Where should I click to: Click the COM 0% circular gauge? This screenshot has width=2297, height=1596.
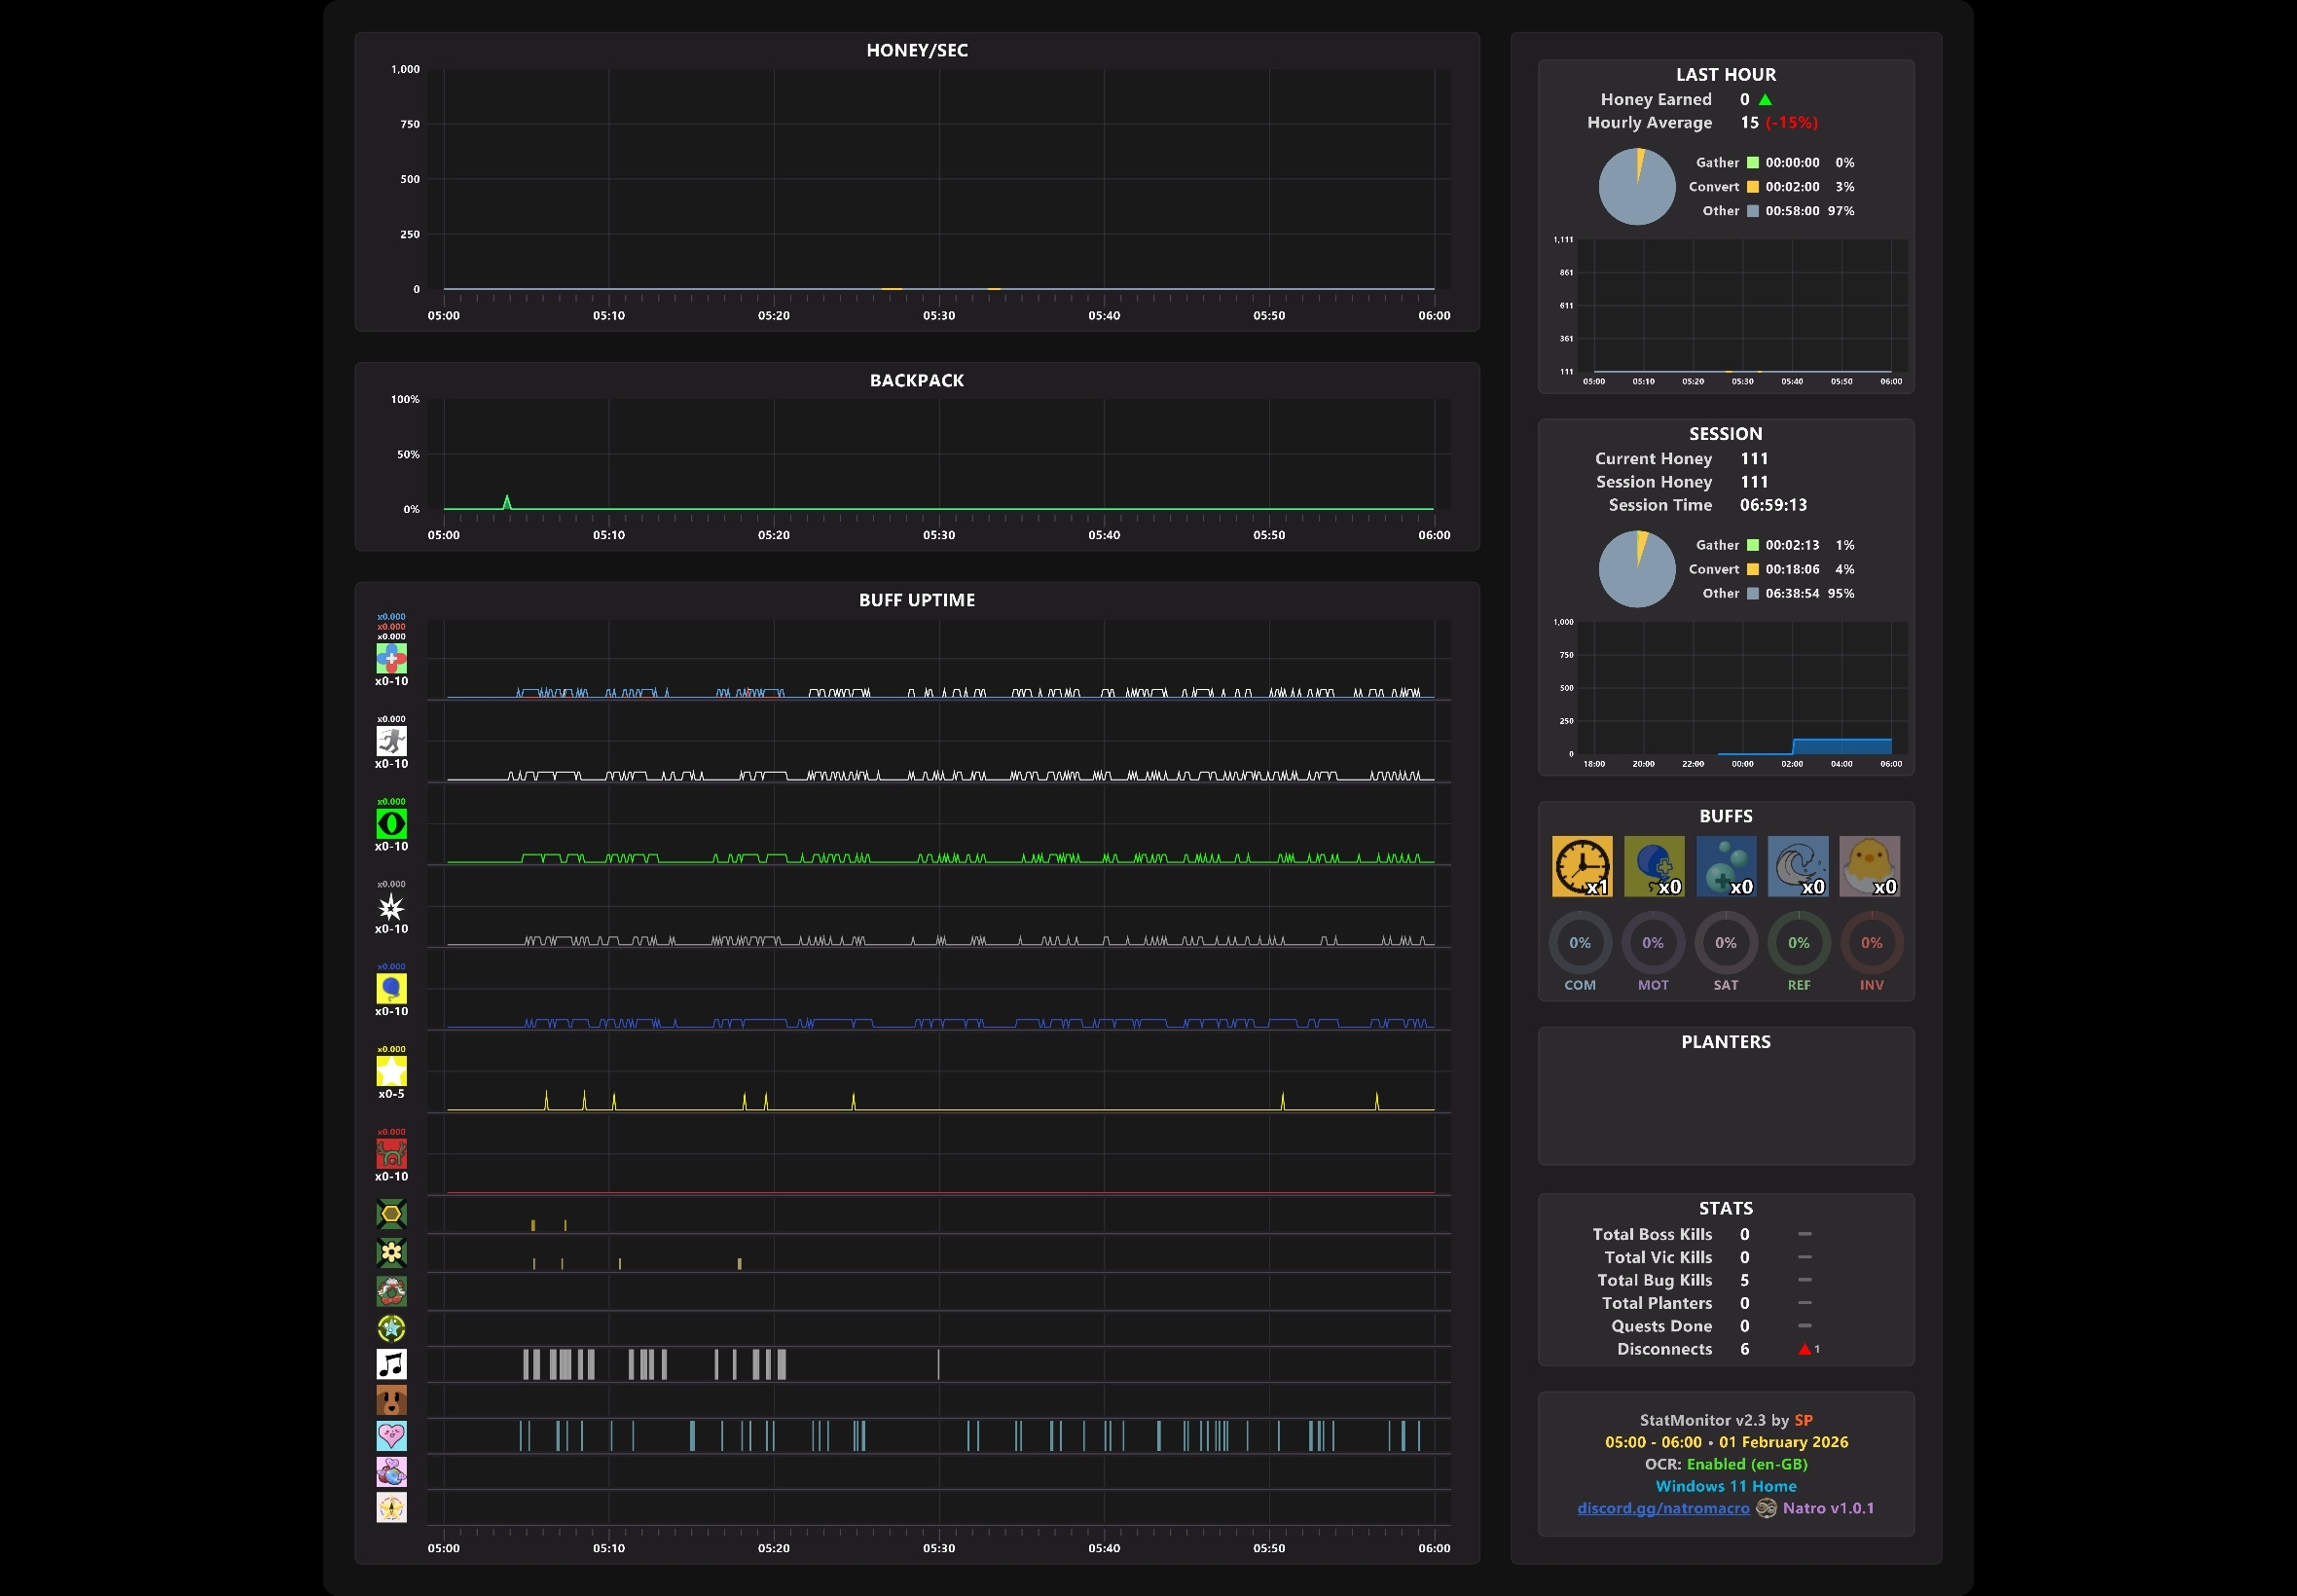pyautogui.click(x=1580, y=943)
